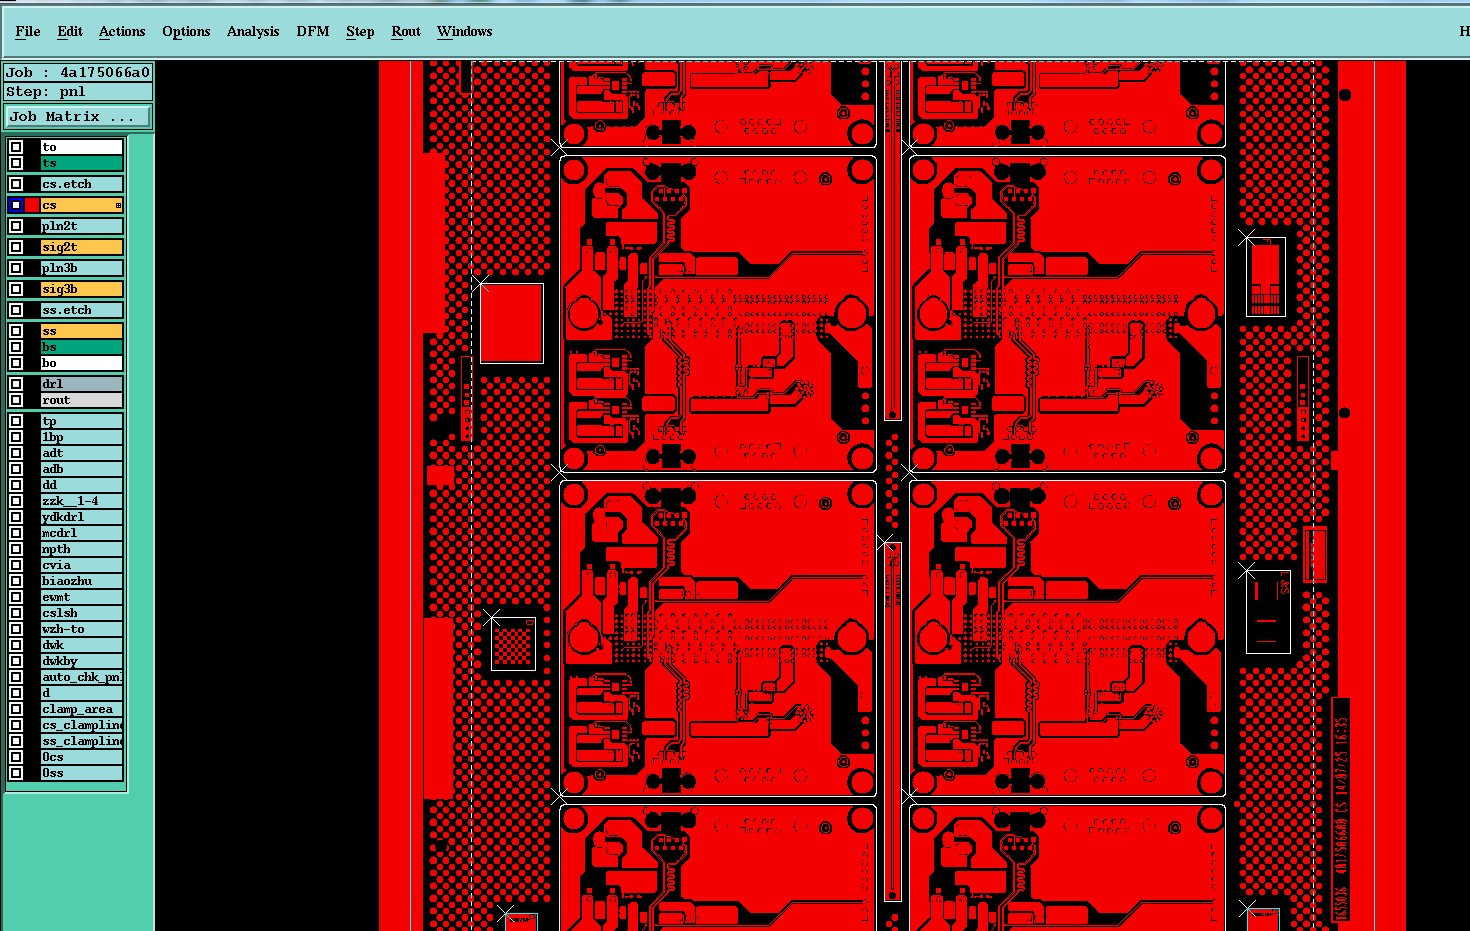Screen dimensions: 1470x931
Task: Toggle display checkbox of layer rout
Action: (16, 400)
